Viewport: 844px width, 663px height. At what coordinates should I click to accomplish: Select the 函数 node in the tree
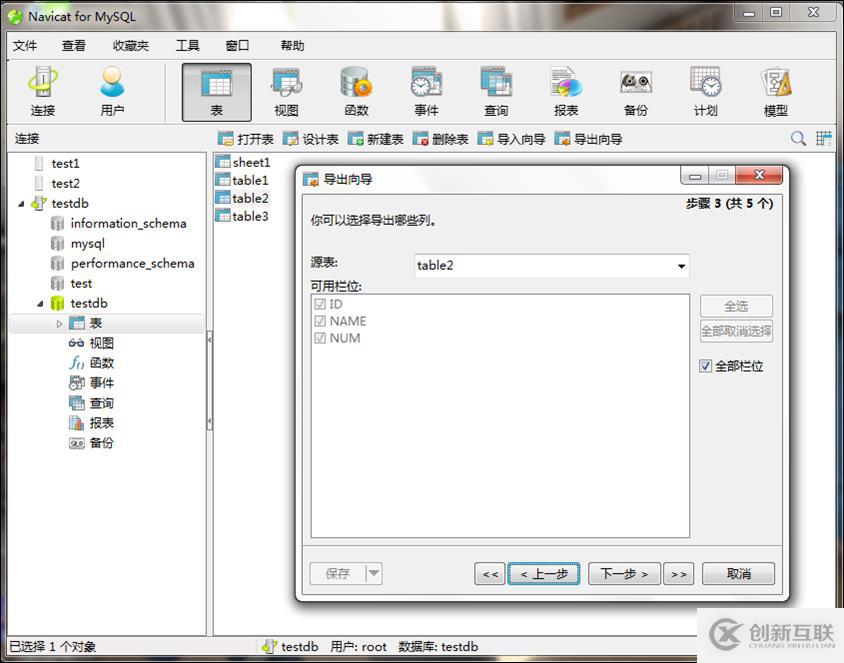92,363
